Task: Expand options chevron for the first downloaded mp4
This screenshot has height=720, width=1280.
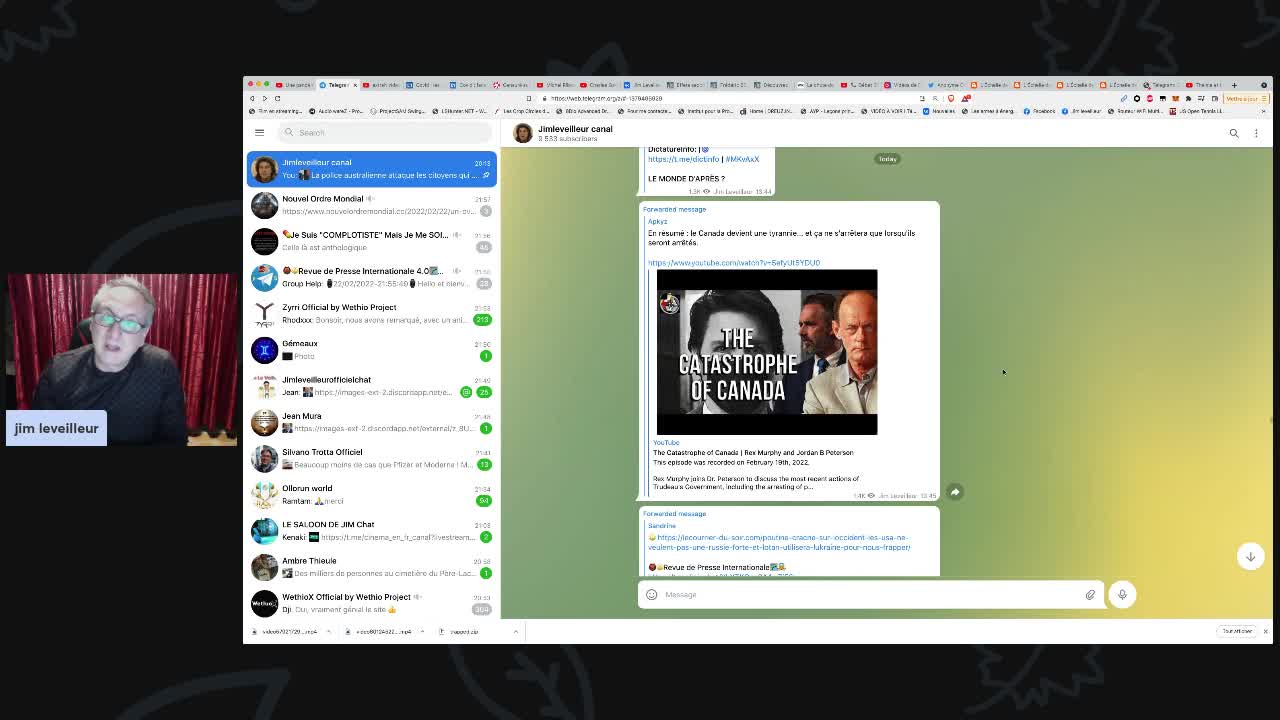Action: (x=329, y=632)
